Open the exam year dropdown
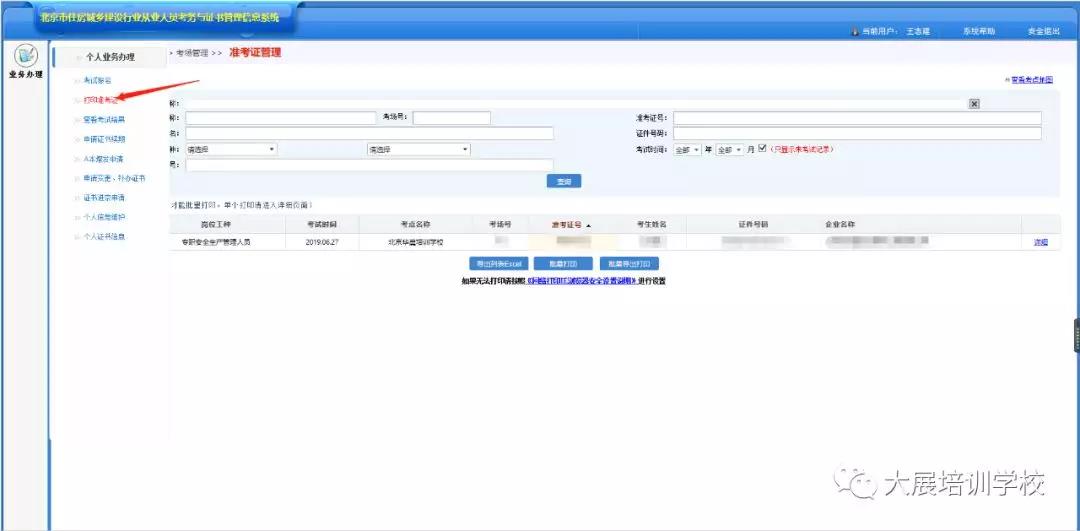This screenshot has height=531, width=1080. click(688, 149)
